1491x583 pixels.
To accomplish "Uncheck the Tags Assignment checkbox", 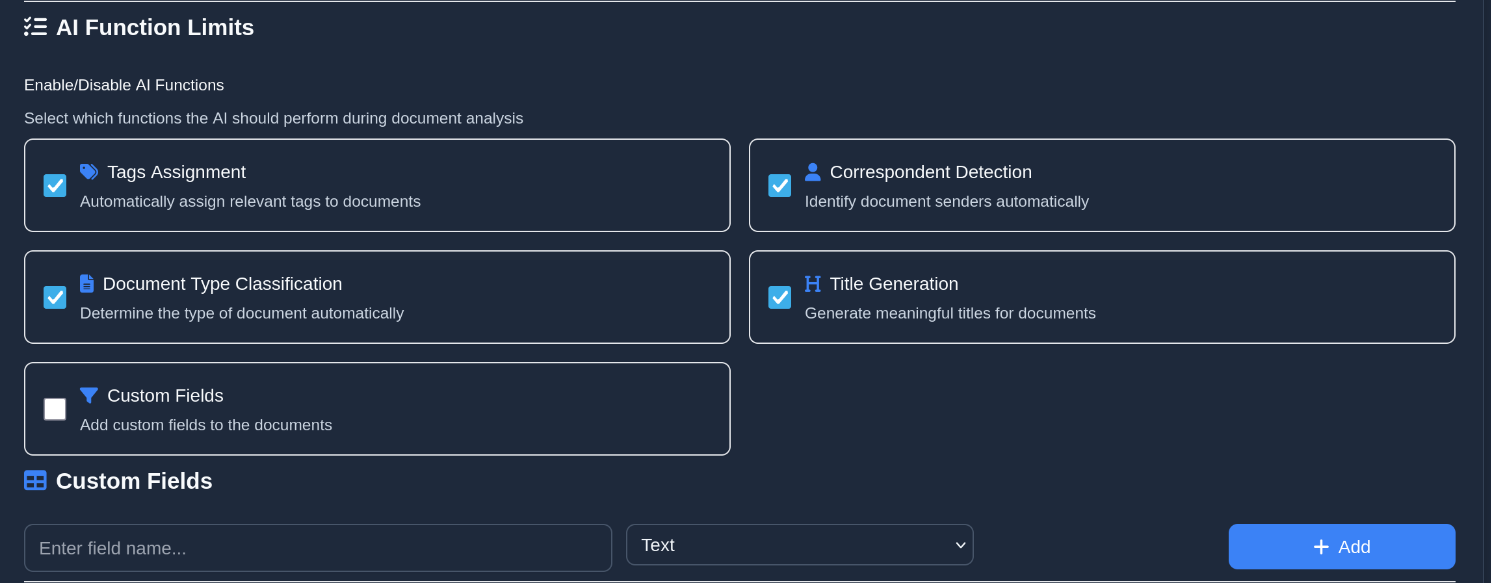I will (x=55, y=186).
